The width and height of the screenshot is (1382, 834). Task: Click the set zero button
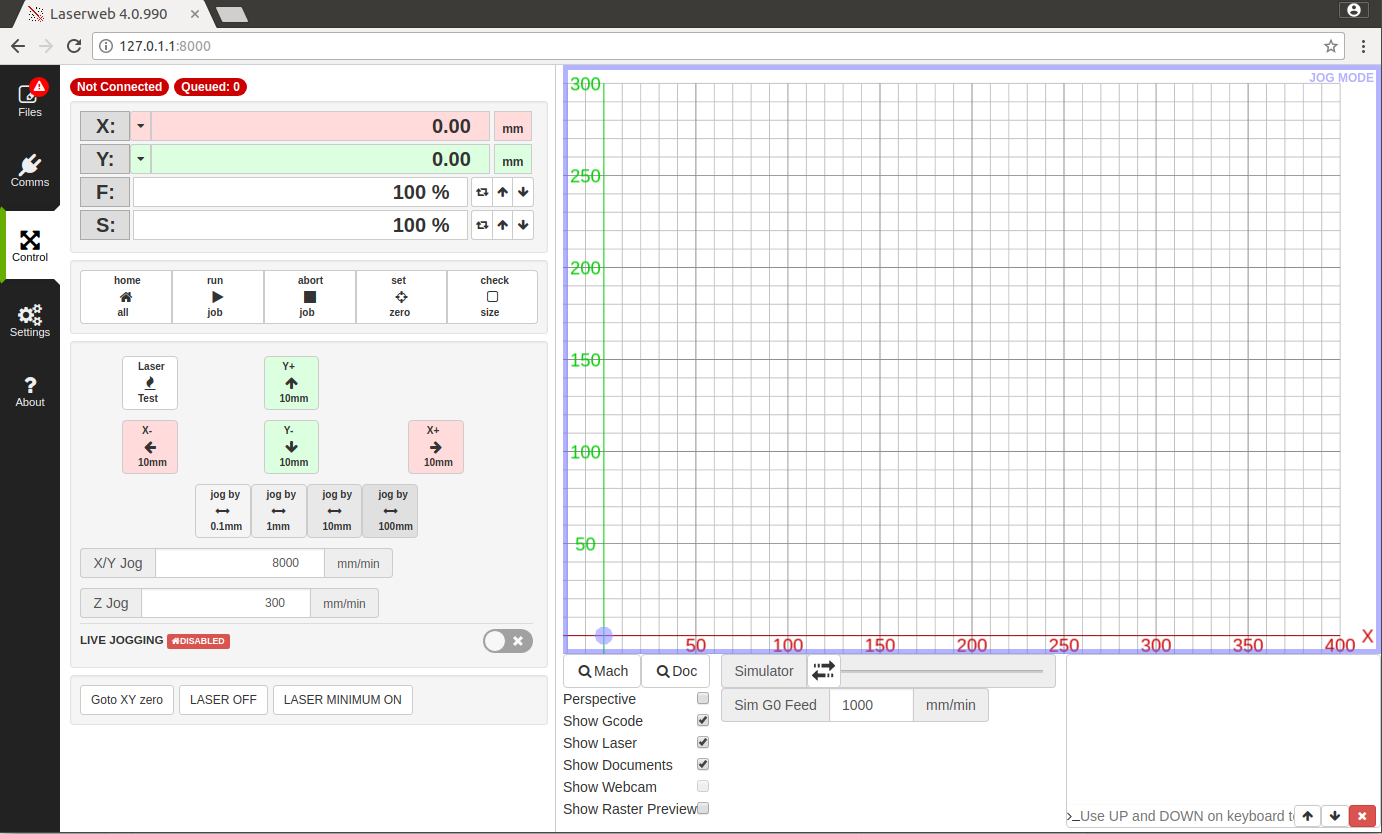click(401, 297)
